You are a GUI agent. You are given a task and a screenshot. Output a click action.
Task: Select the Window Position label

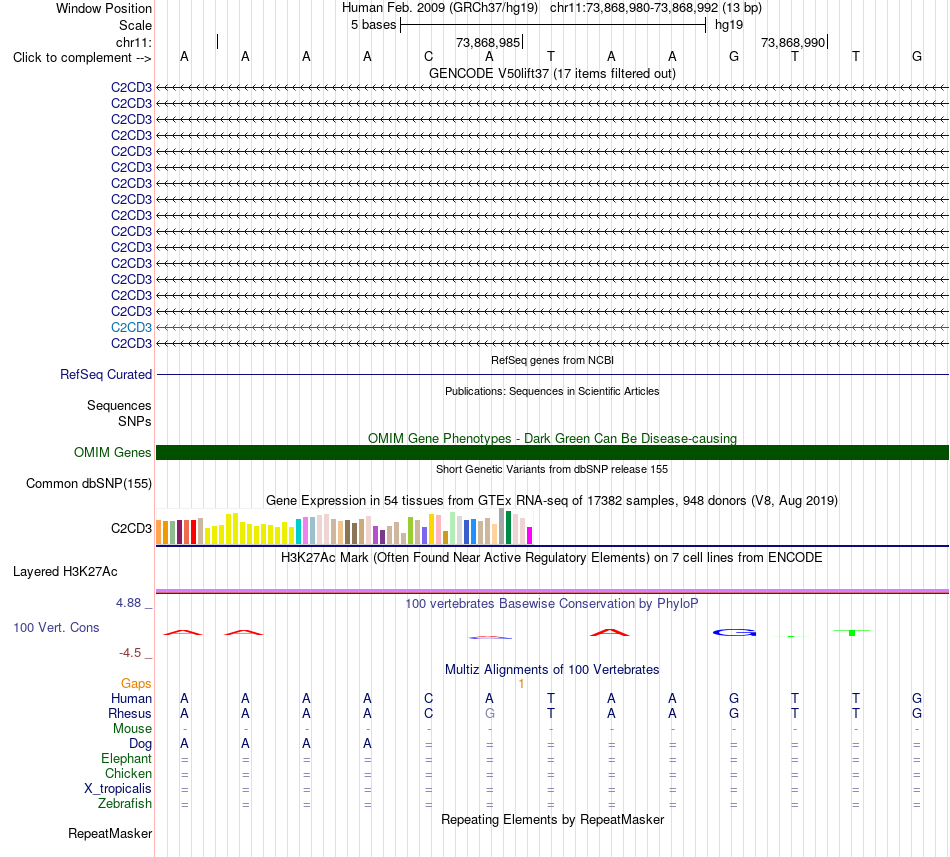(x=104, y=8)
